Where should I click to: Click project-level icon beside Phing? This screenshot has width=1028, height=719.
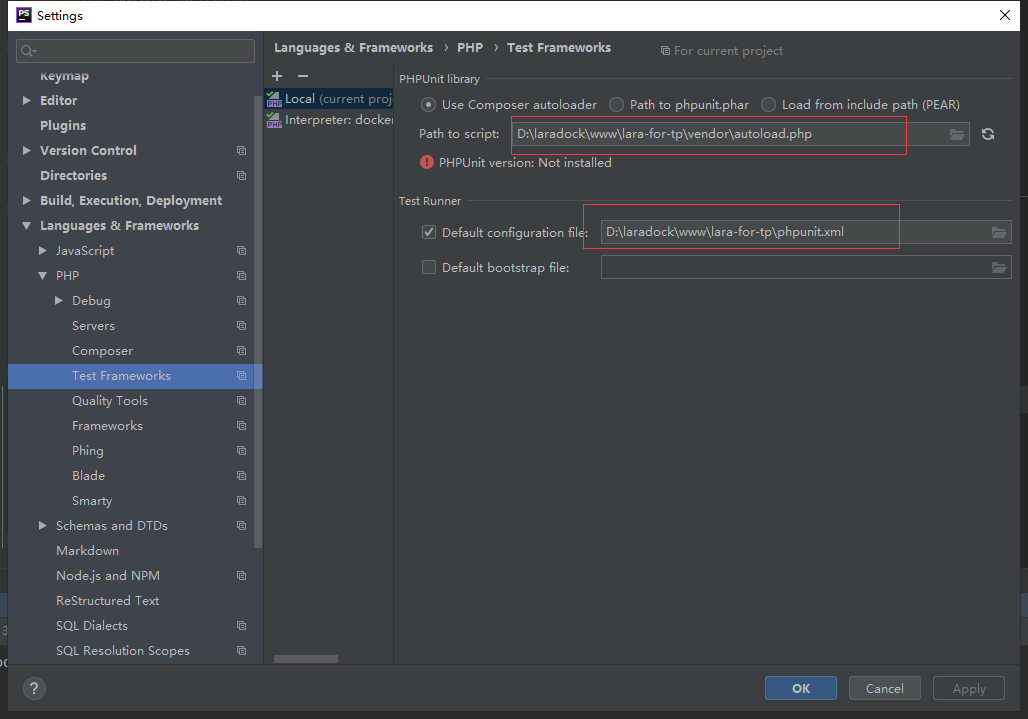[241, 451]
